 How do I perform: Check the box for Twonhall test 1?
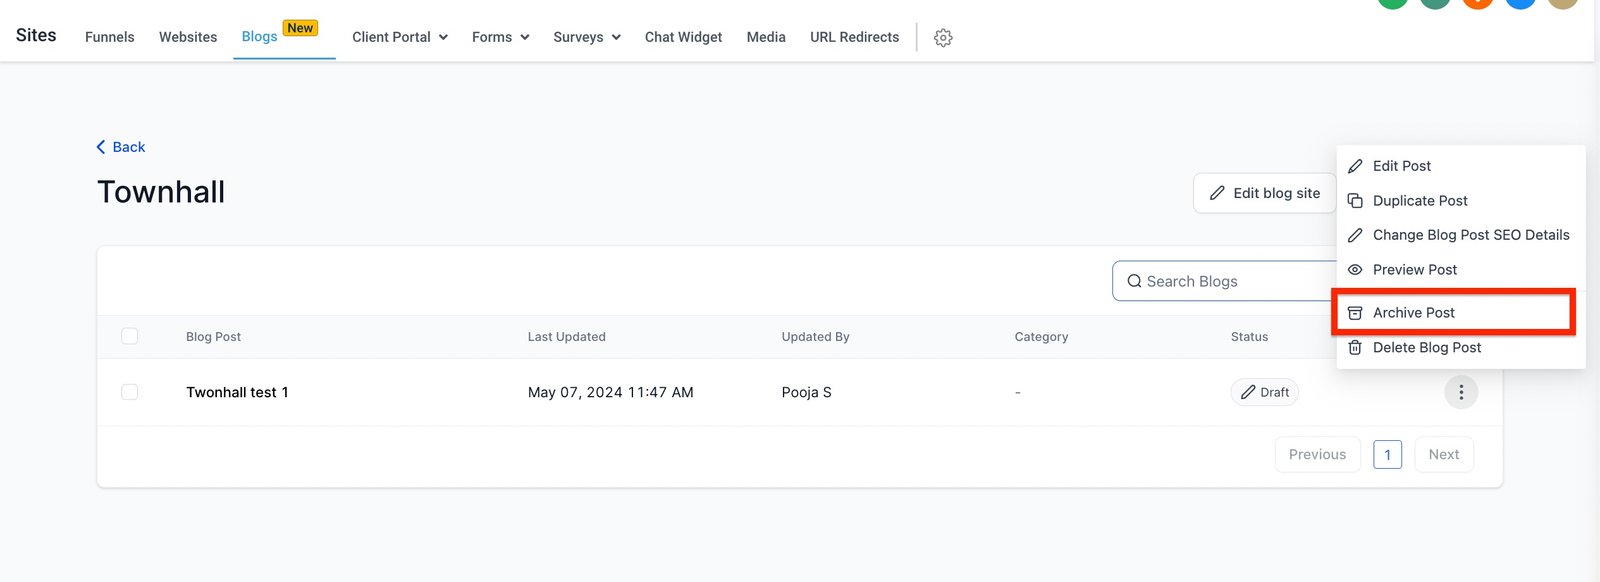(x=130, y=392)
